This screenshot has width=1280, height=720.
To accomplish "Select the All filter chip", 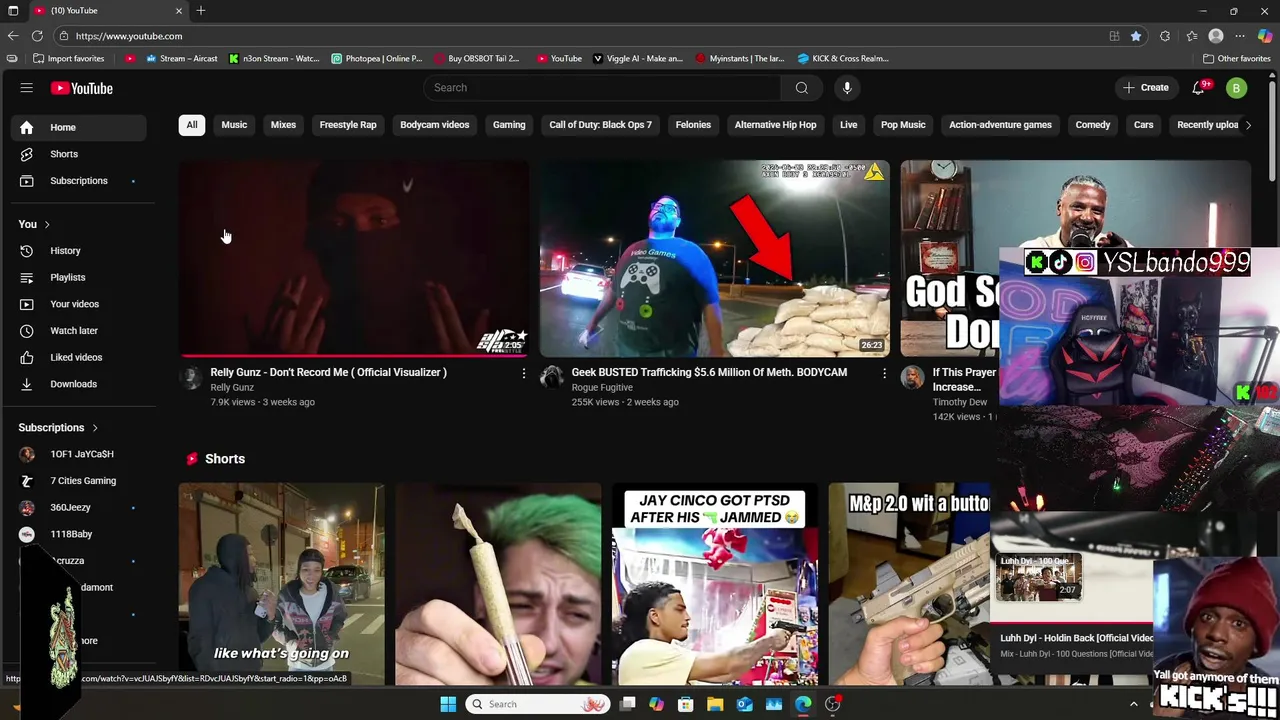I will click(x=192, y=125).
